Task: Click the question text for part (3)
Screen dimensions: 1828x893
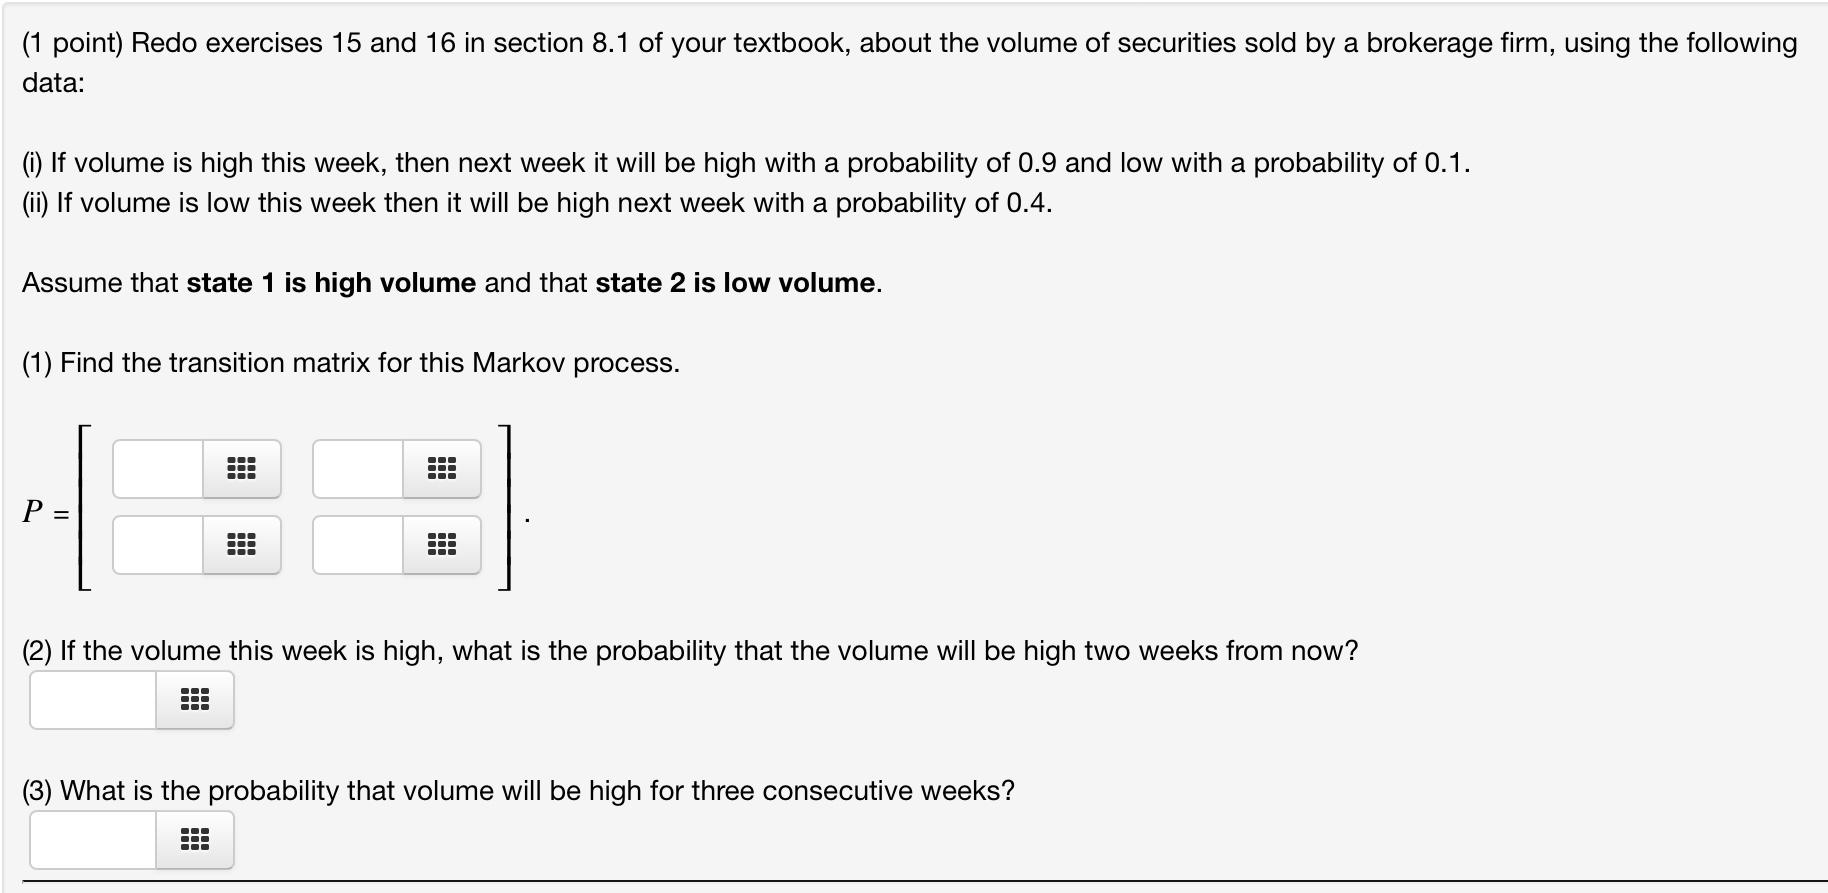Action: (x=518, y=790)
